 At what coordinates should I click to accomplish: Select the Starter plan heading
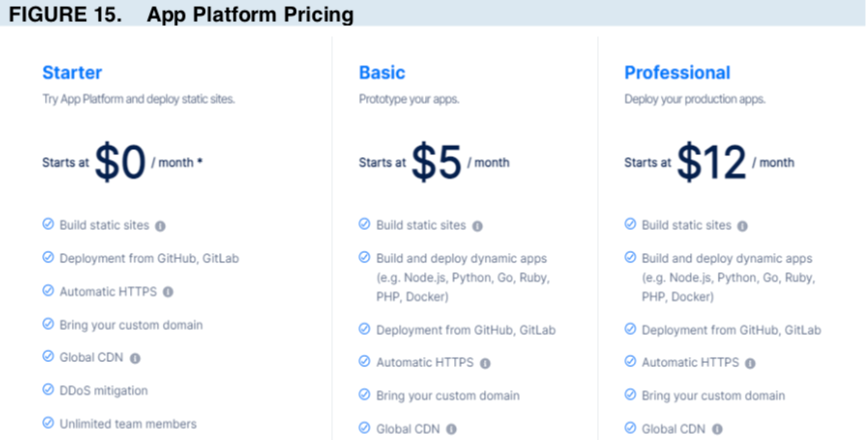72,73
